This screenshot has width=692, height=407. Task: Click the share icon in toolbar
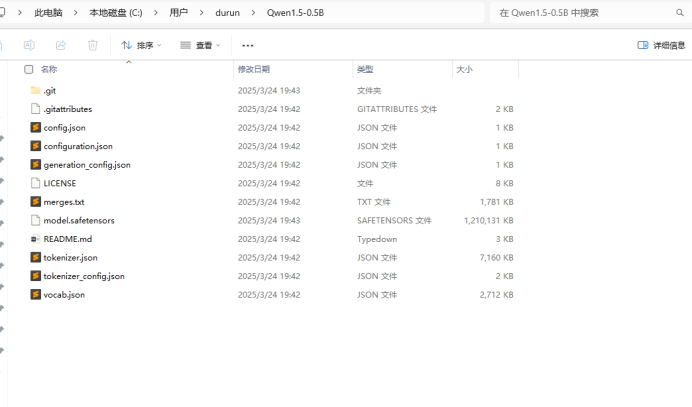point(61,45)
